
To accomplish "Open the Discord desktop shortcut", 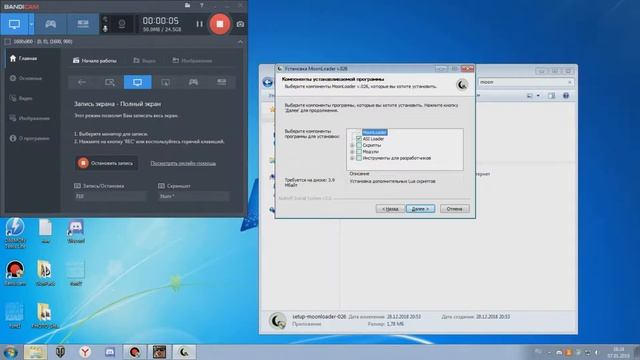I will pos(76,231).
